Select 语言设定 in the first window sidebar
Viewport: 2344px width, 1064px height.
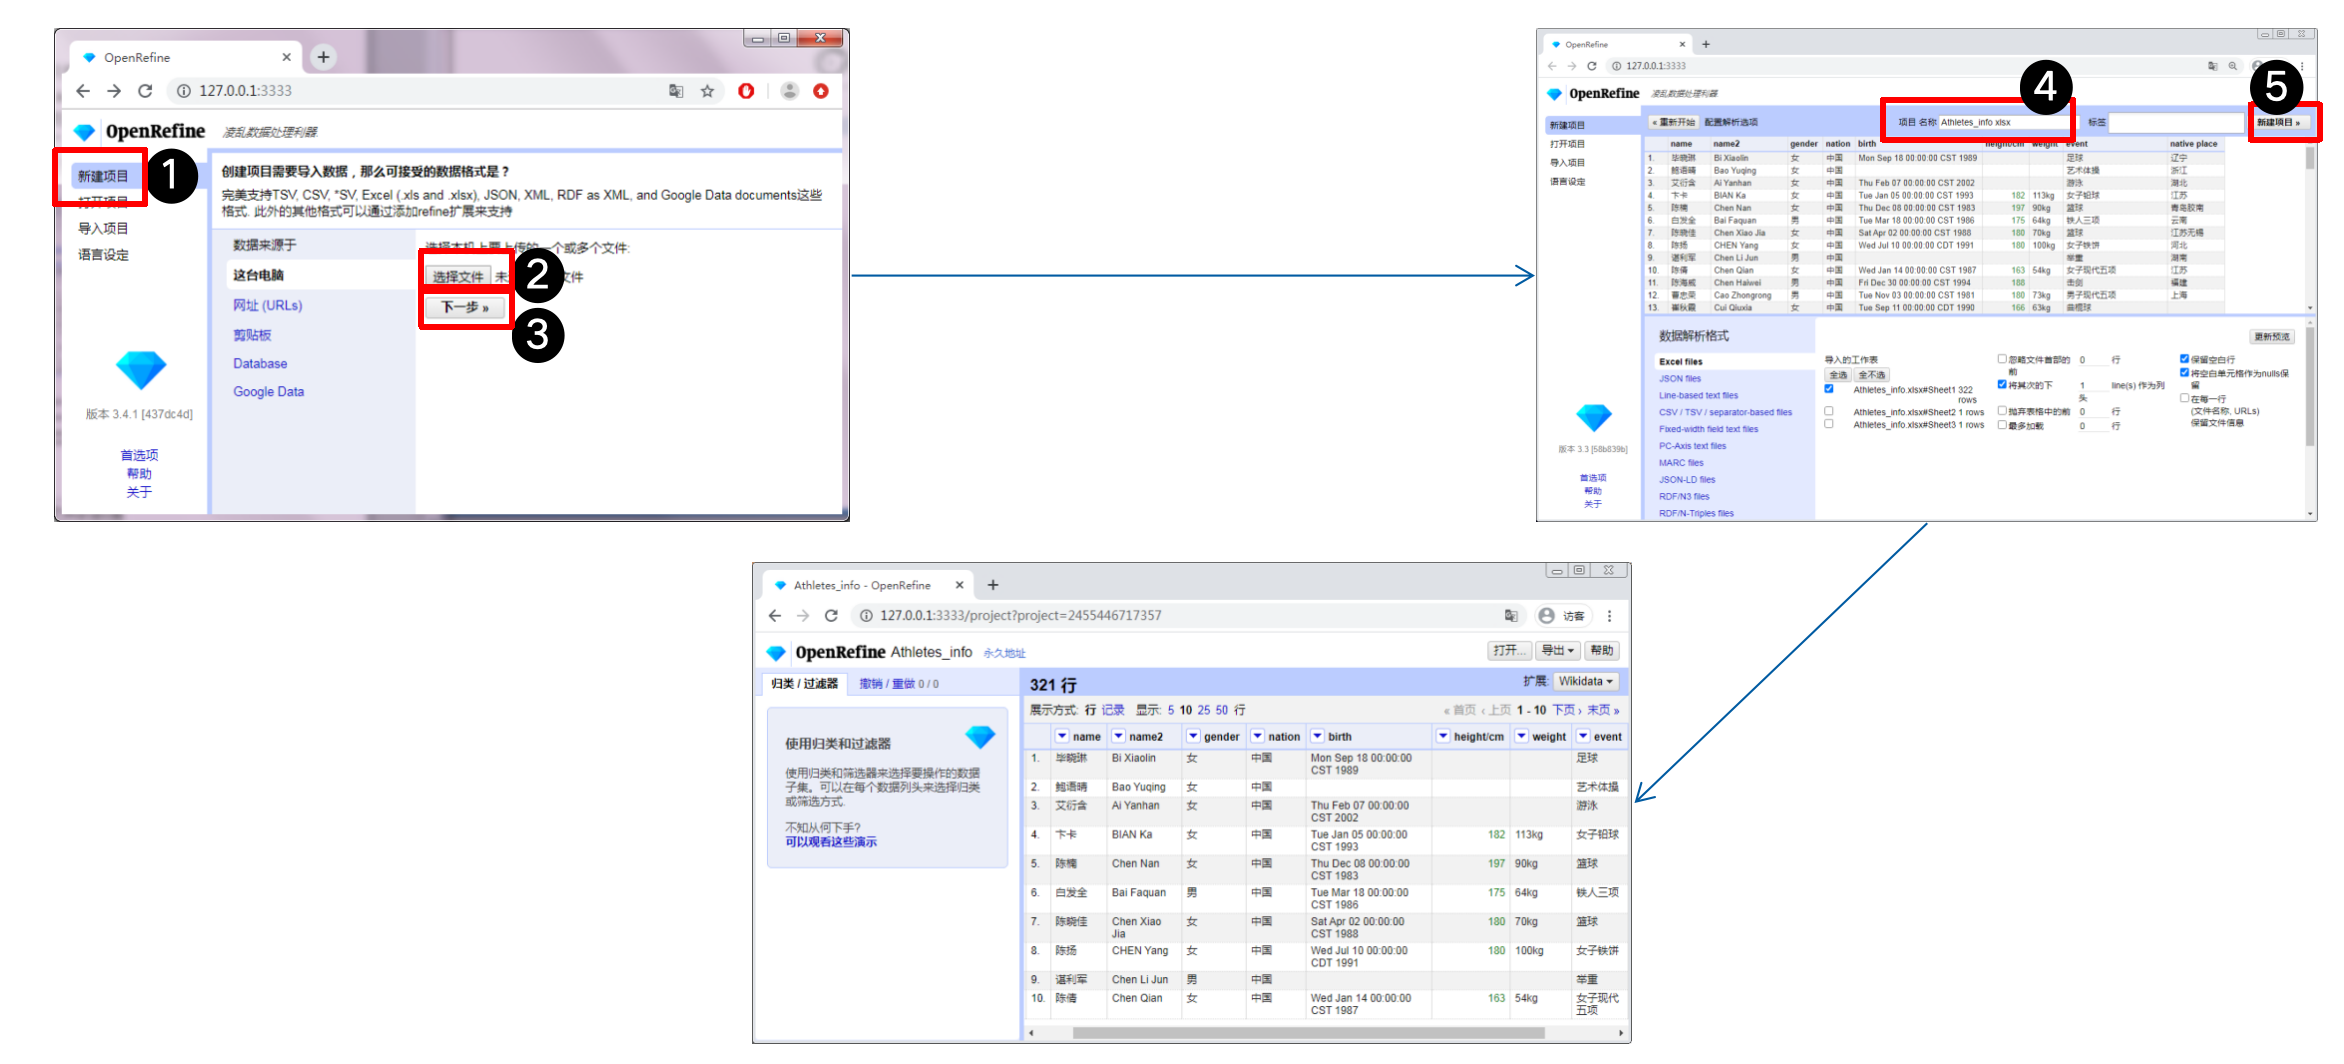click(x=103, y=255)
